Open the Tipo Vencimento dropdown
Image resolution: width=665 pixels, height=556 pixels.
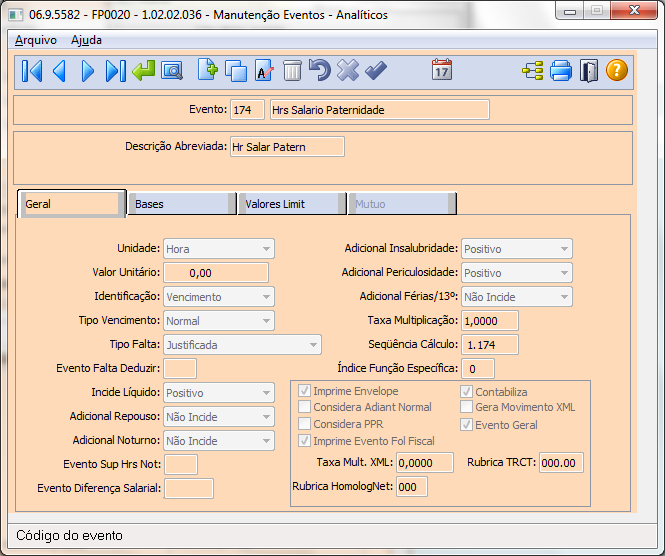pos(219,321)
